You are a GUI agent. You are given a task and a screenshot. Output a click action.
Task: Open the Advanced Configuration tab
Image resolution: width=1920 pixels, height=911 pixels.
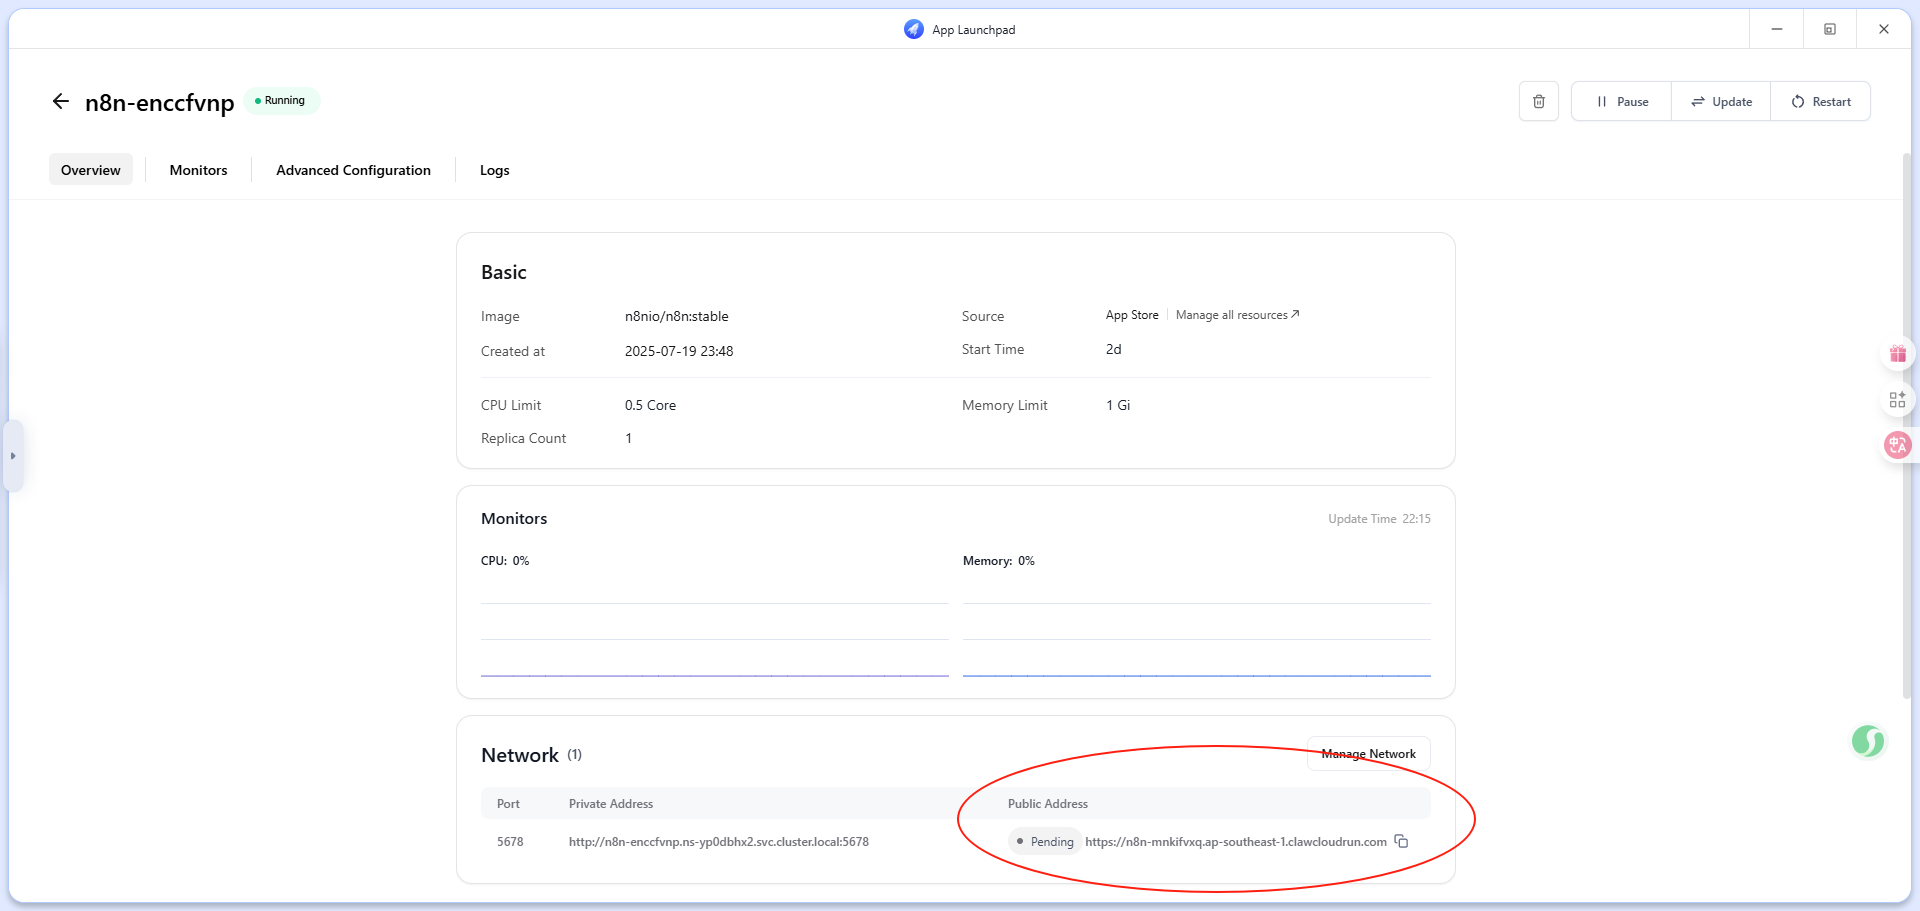[x=353, y=170]
